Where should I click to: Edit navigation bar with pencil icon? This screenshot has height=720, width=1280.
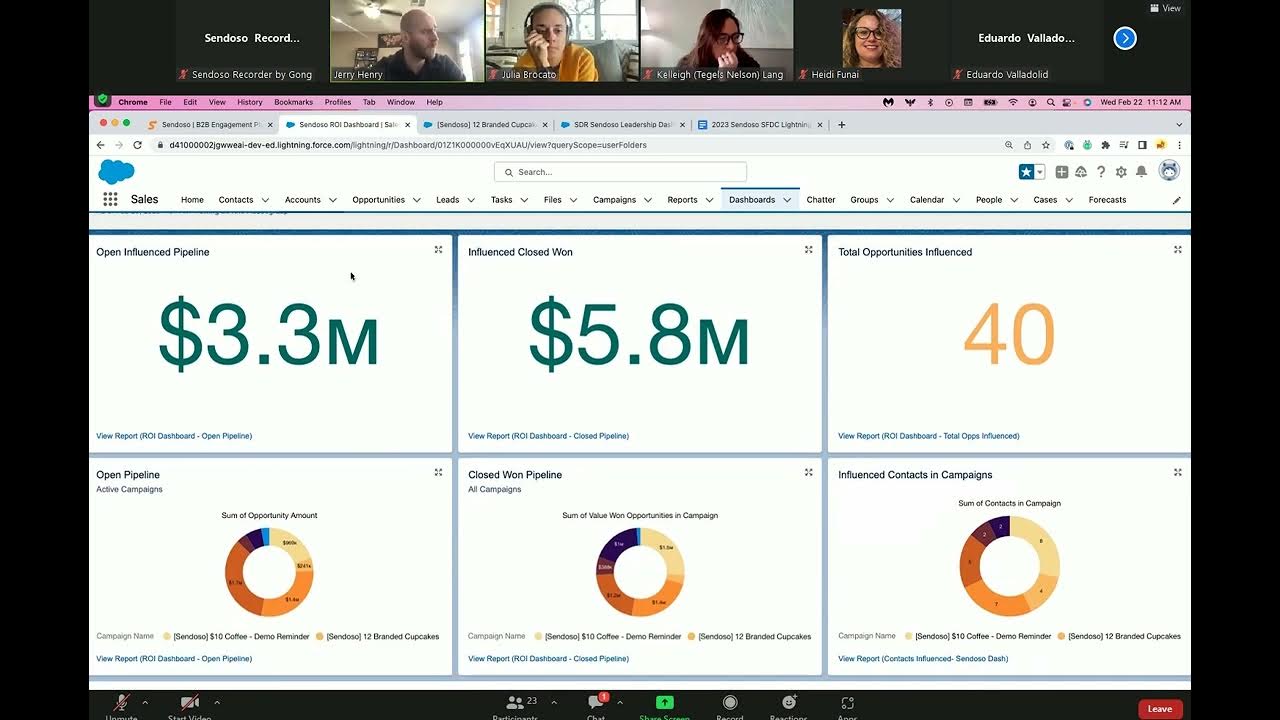pyautogui.click(x=1177, y=200)
